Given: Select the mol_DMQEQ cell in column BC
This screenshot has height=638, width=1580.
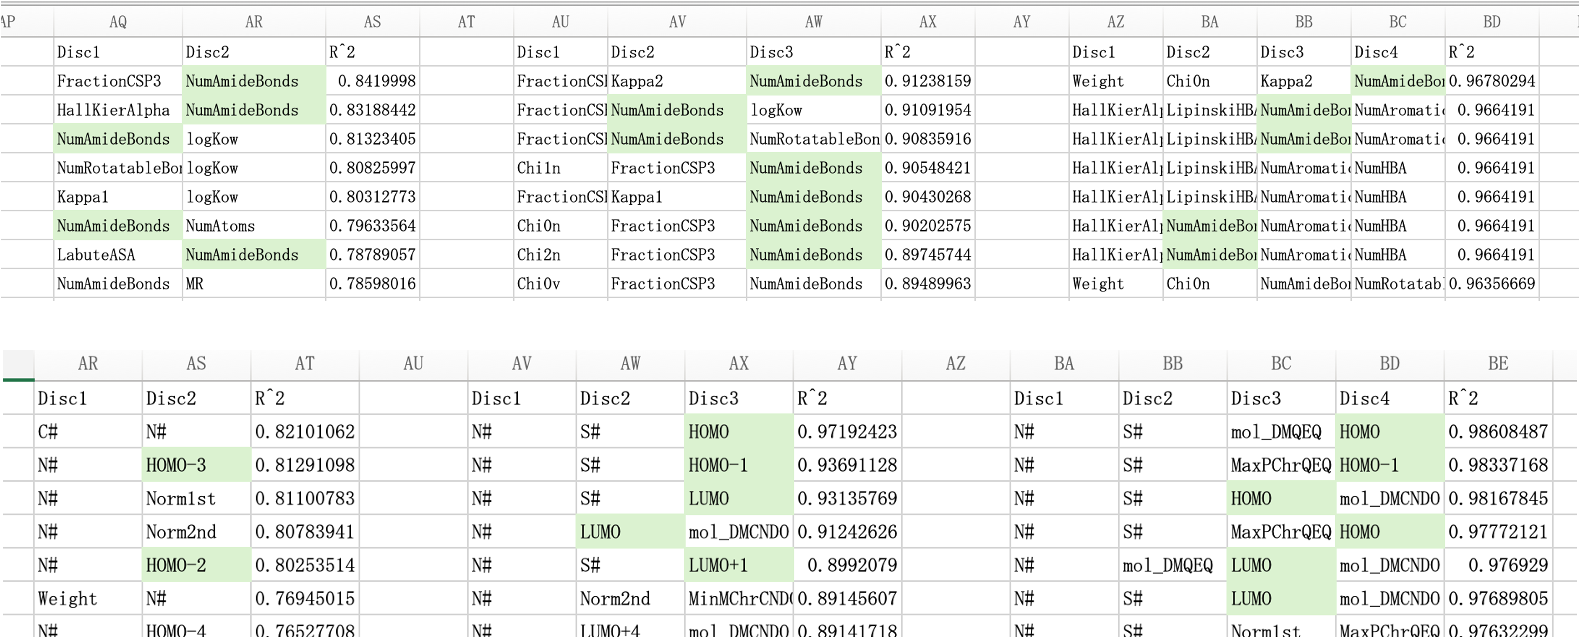Looking at the screenshot, I should [1281, 432].
